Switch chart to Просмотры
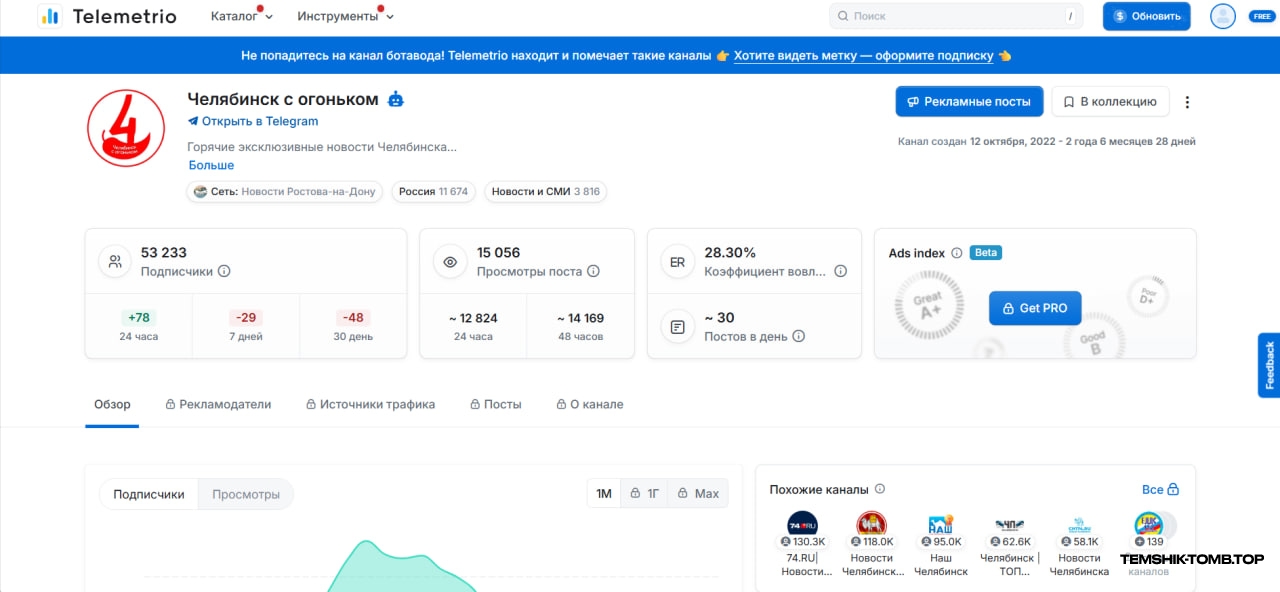 (x=246, y=494)
